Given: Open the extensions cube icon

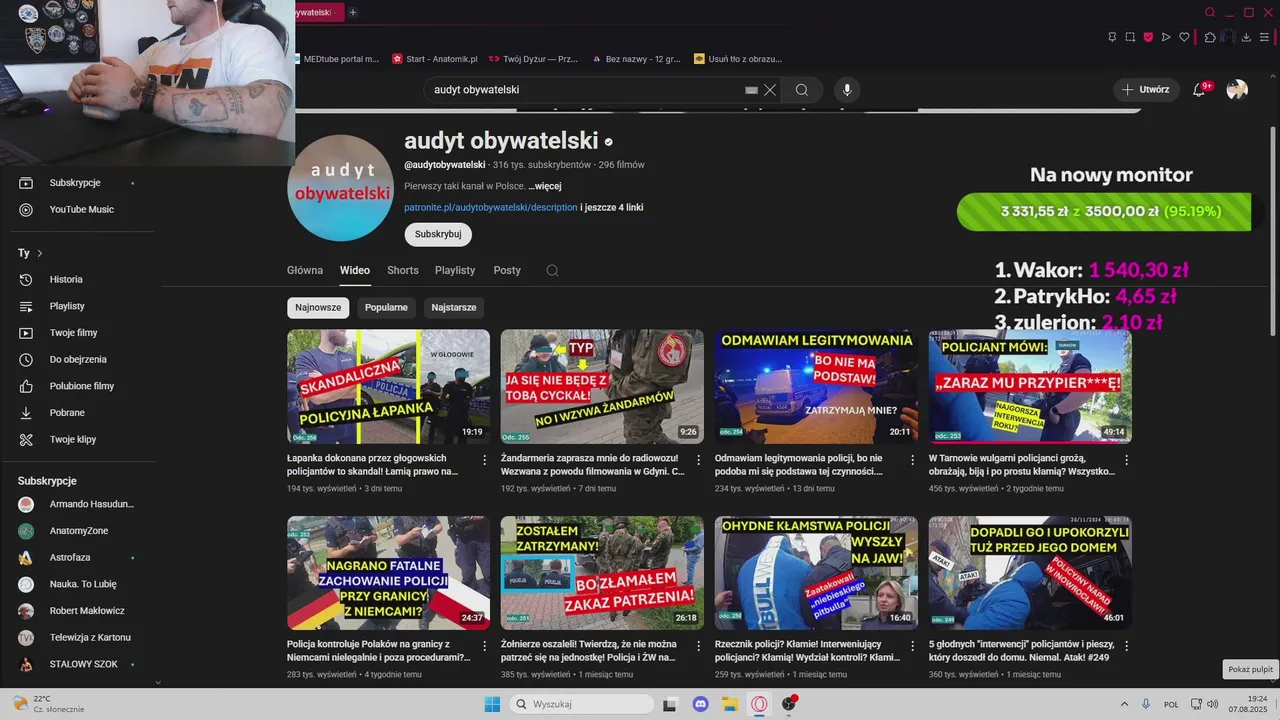Looking at the screenshot, I should click(x=1210, y=37).
